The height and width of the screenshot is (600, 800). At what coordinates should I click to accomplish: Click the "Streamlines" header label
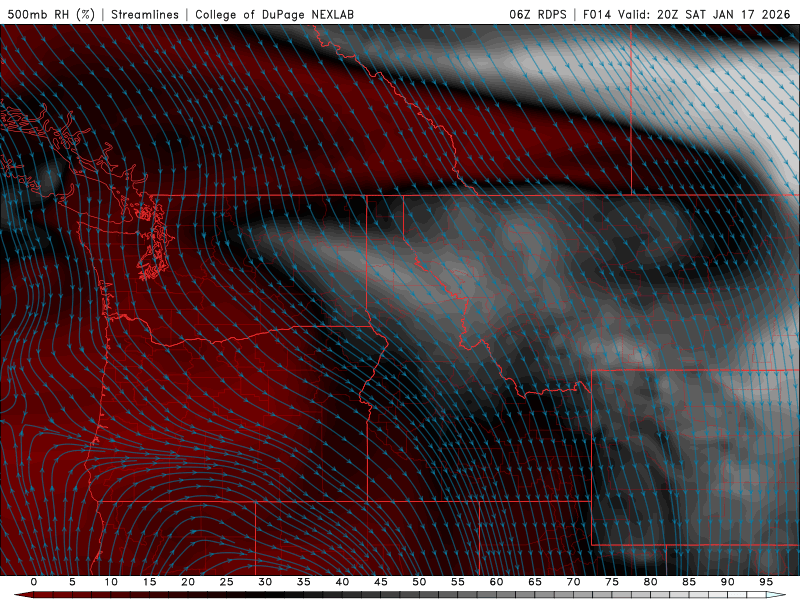point(145,14)
